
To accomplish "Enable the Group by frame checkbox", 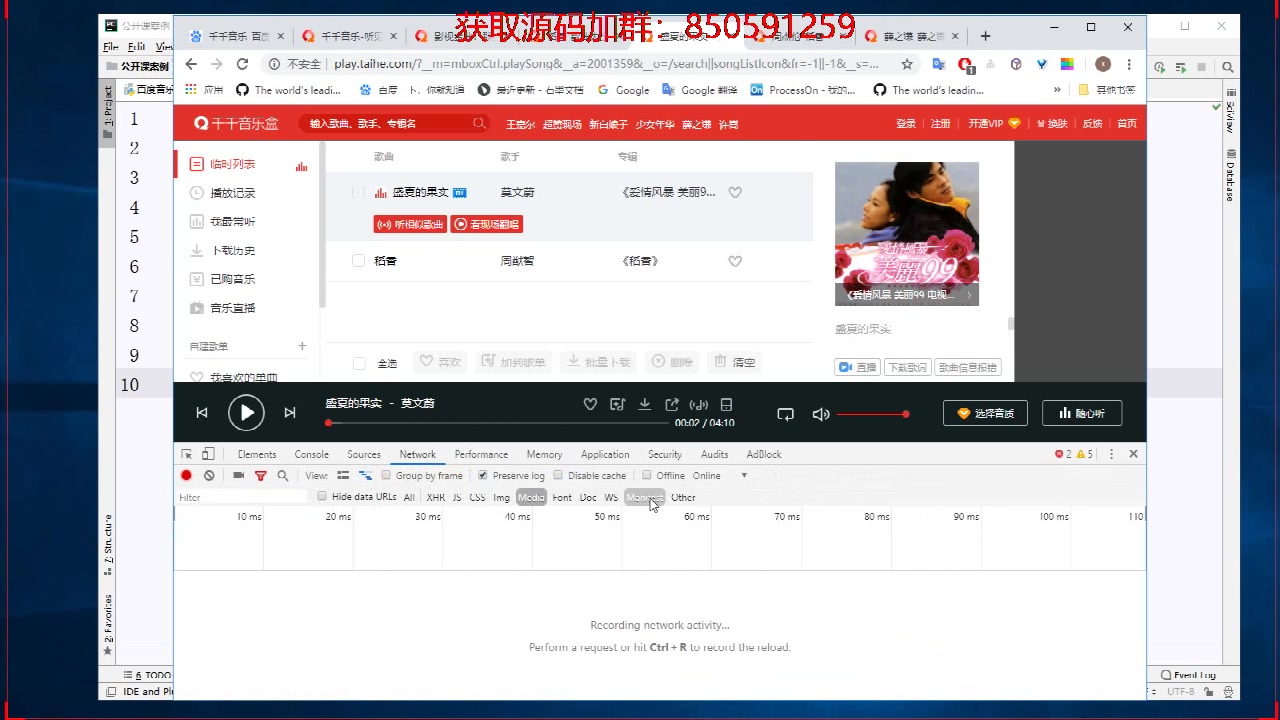I will coord(385,475).
